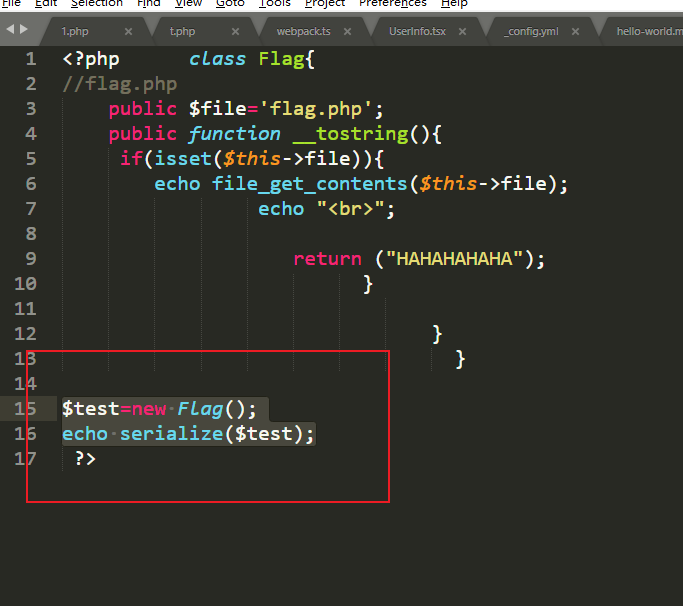Open the File menu
Viewport: 683px width, 606px height.
pyautogui.click(x=11, y=3)
